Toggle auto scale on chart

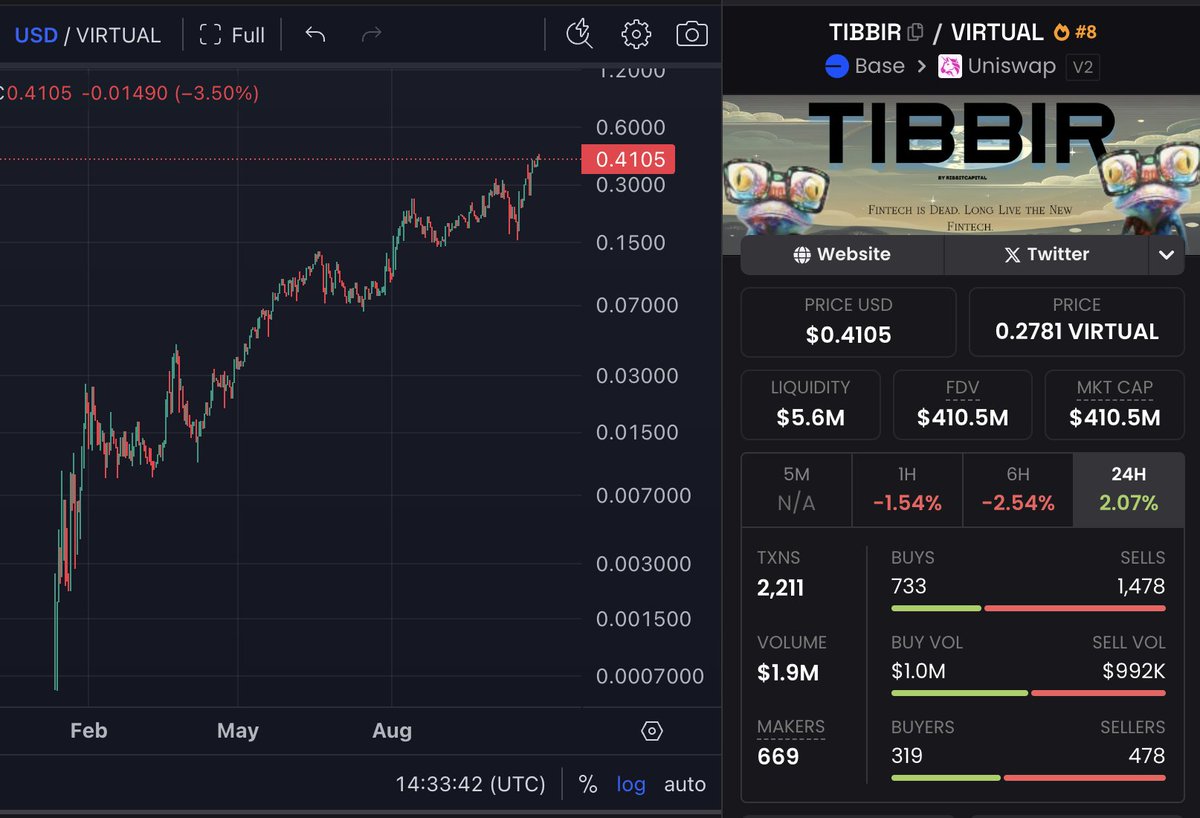point(685,784)
